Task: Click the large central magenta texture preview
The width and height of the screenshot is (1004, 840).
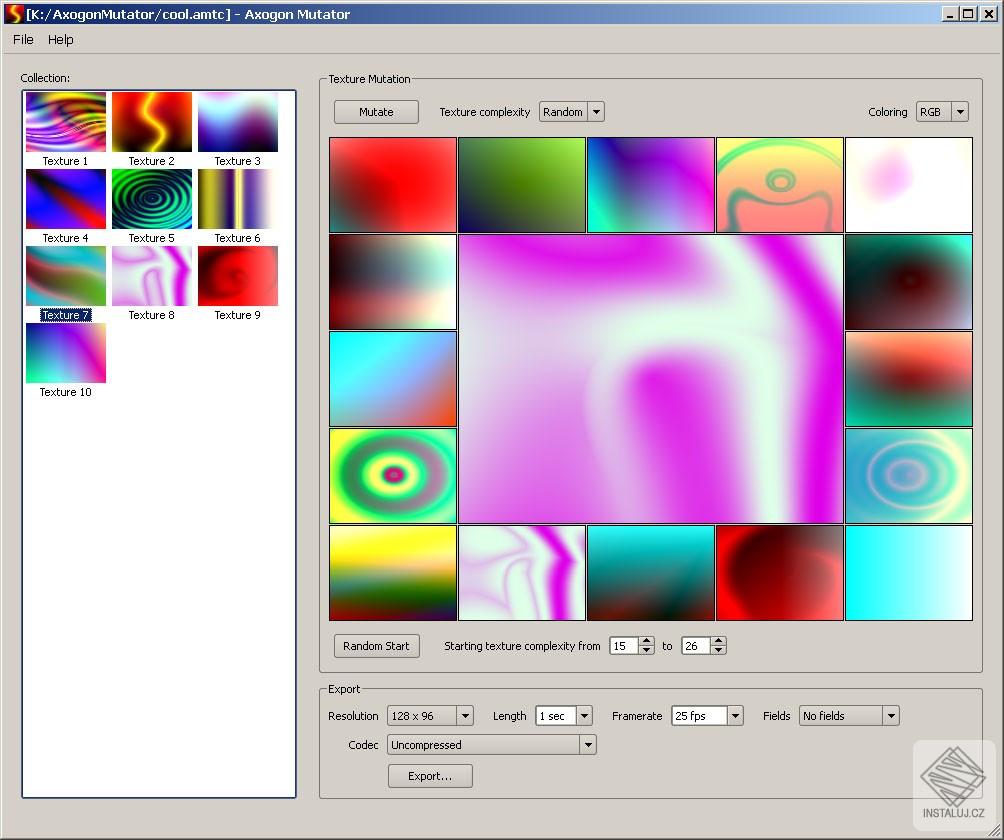Action: point(650,379)
